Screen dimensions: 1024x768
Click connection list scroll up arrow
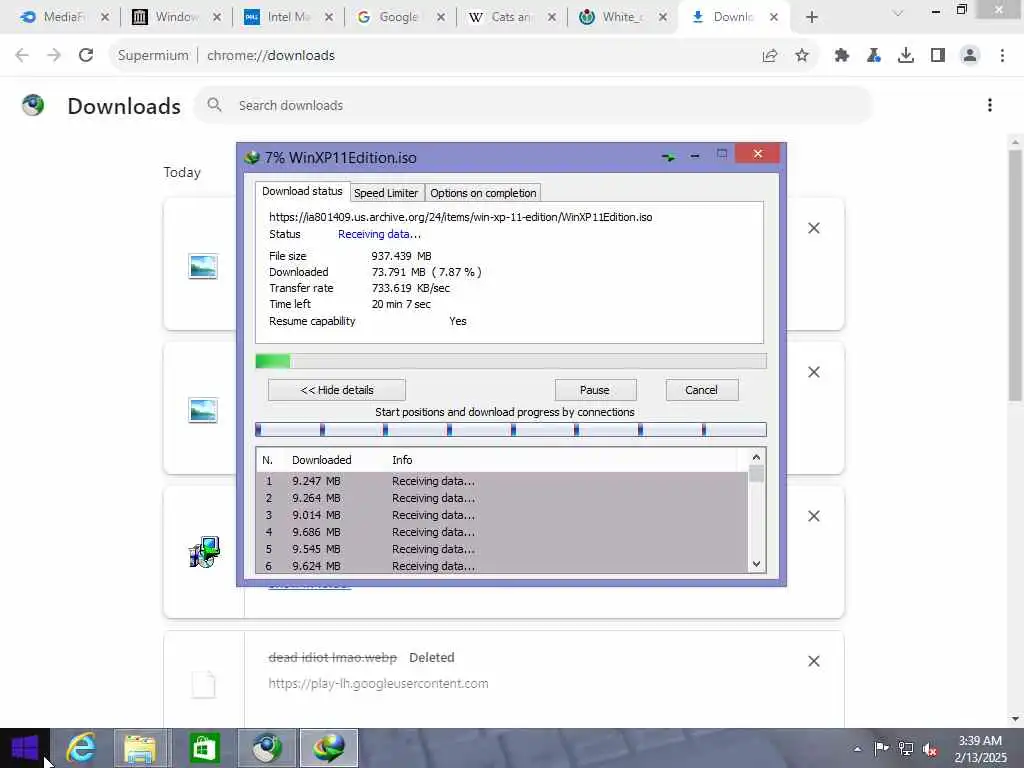pos(756,457)
